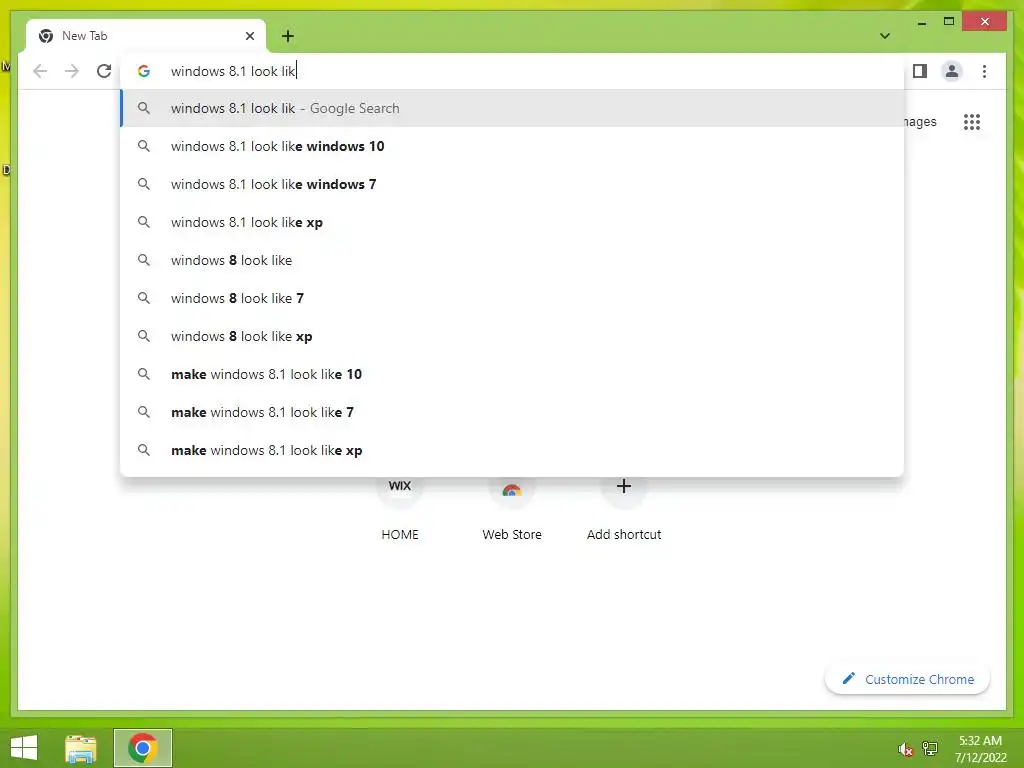1024x768 pixels.
Task: Click search icon beside 'make windows 8.1 look like 10'
Action: 144,374
